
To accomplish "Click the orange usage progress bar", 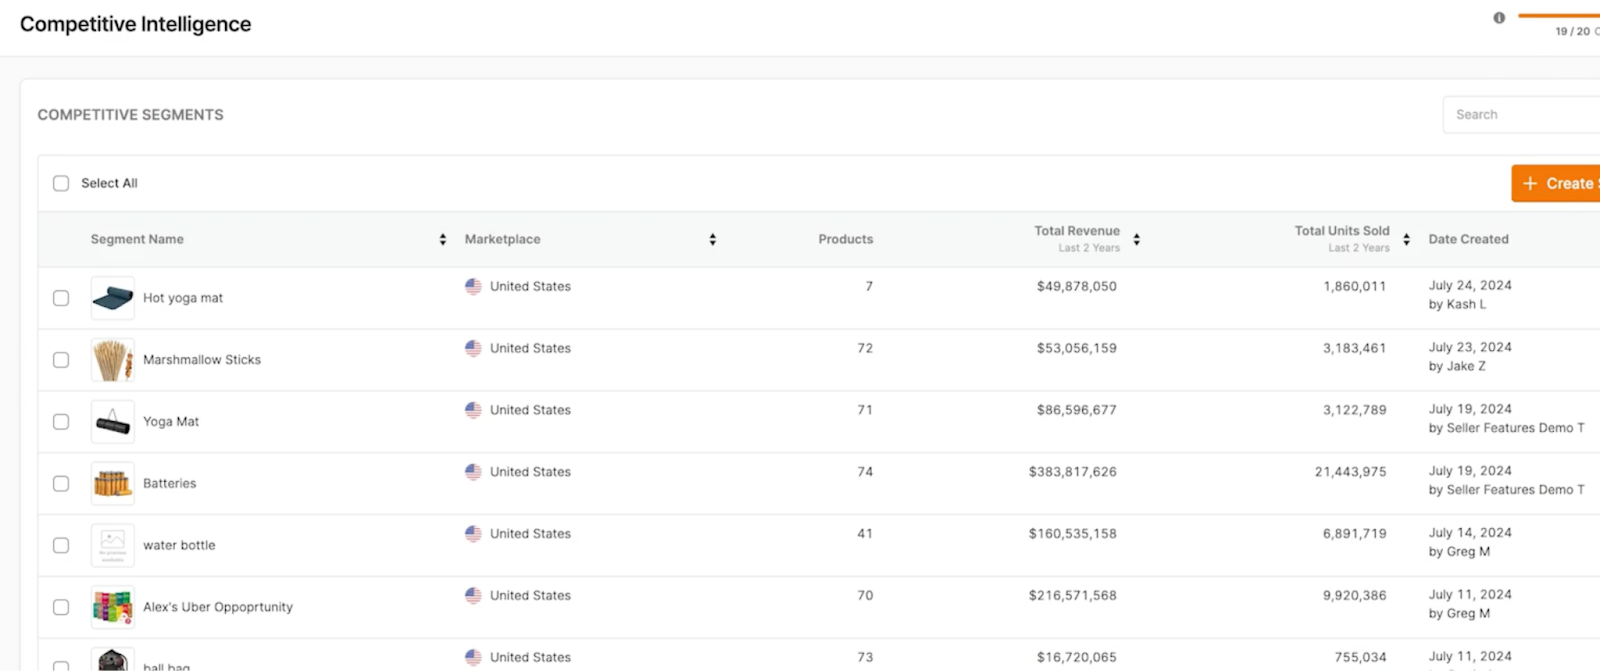I will (1560, 16).
